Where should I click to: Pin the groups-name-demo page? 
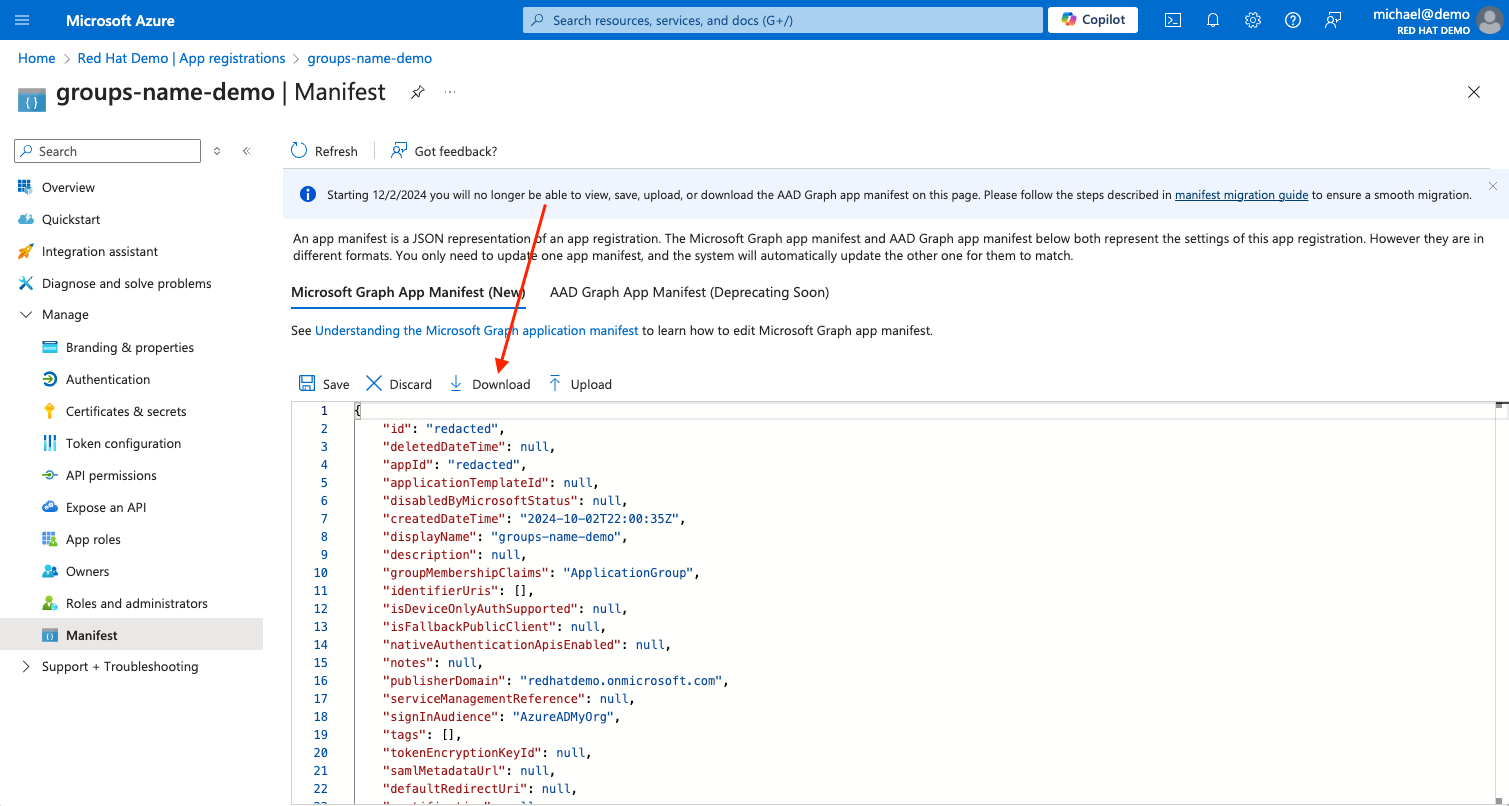click(417, 91)
